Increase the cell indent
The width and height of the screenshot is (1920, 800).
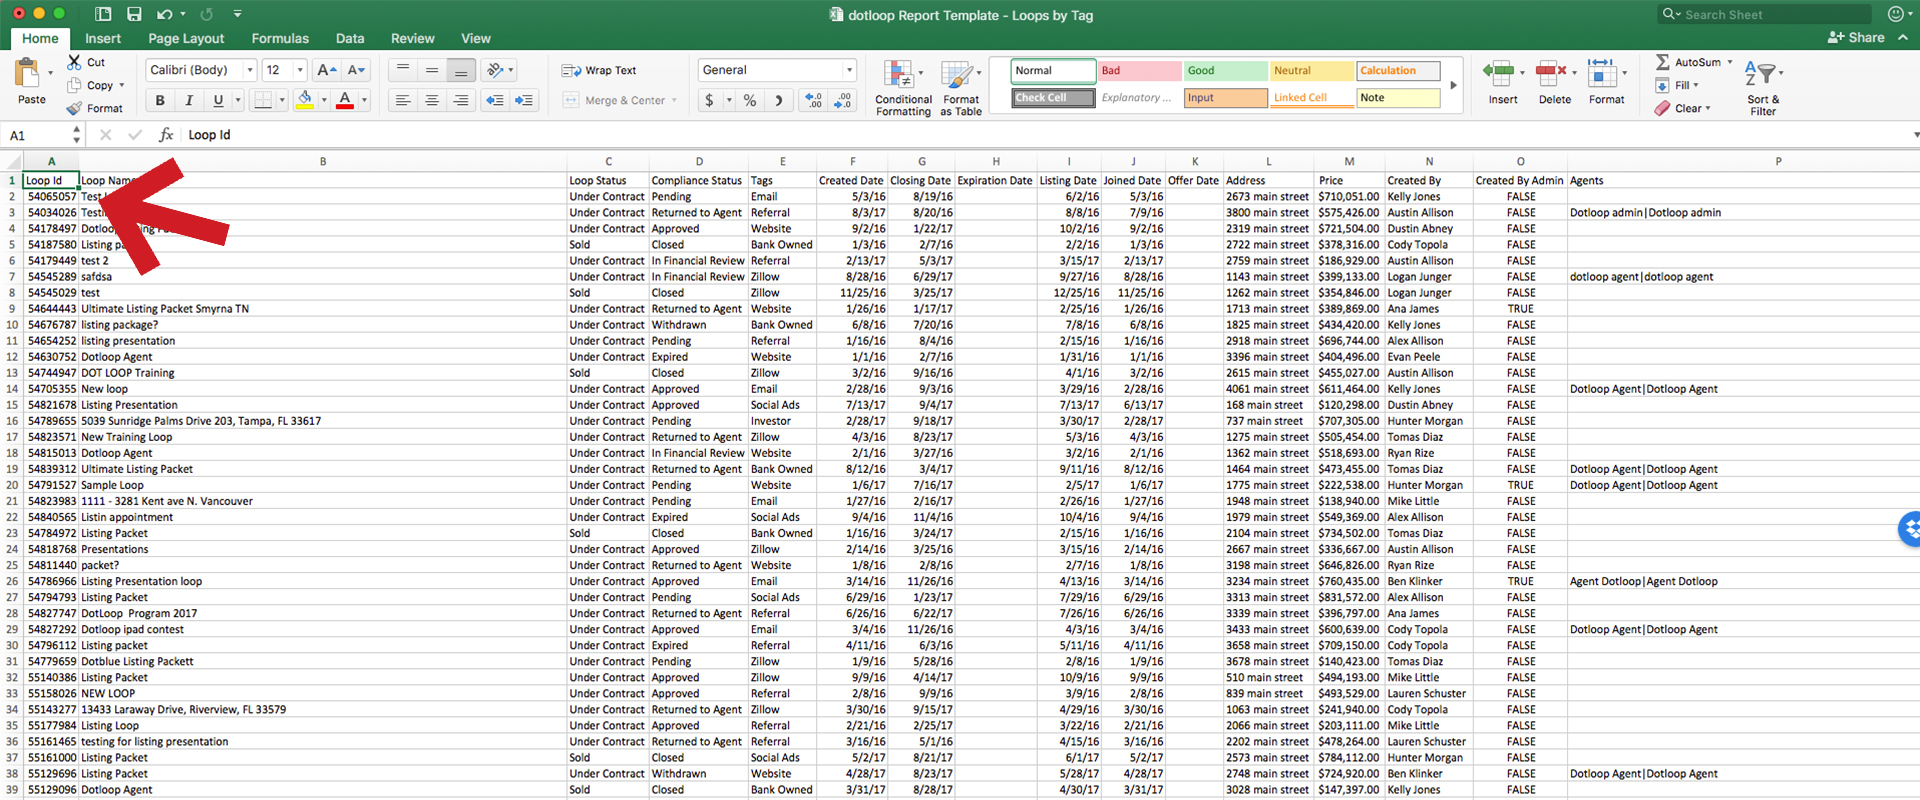coord(524,100)
